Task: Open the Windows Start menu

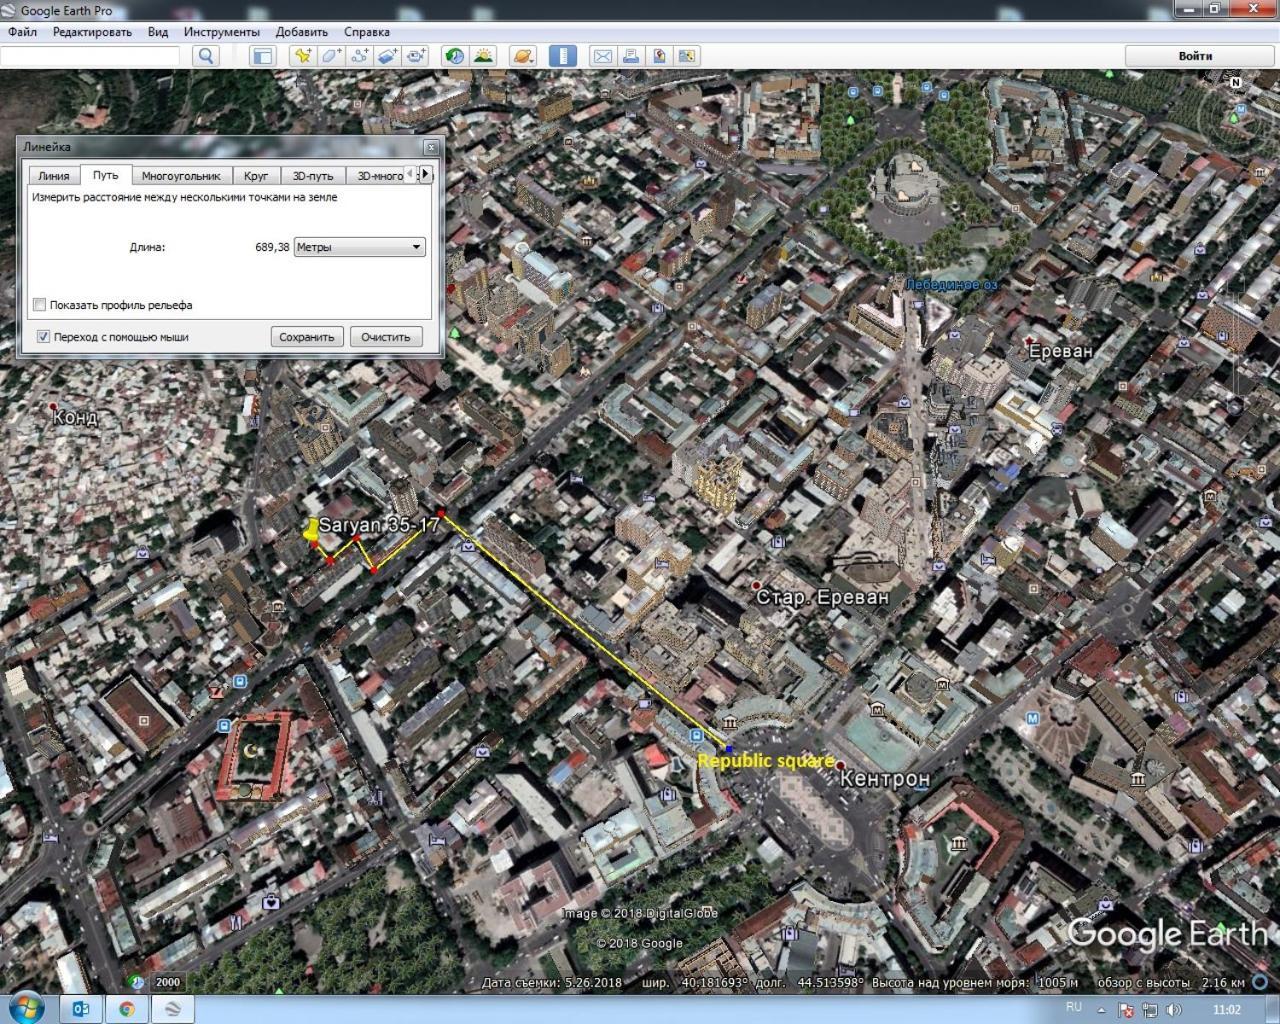Action: [27, 1008]
